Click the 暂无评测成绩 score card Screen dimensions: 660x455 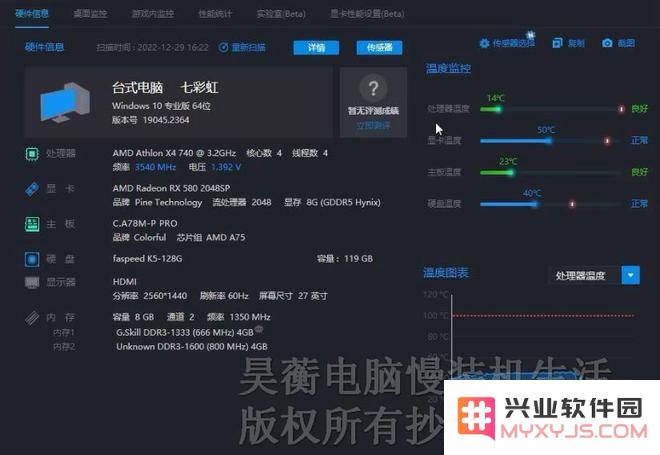coord(373,102)
